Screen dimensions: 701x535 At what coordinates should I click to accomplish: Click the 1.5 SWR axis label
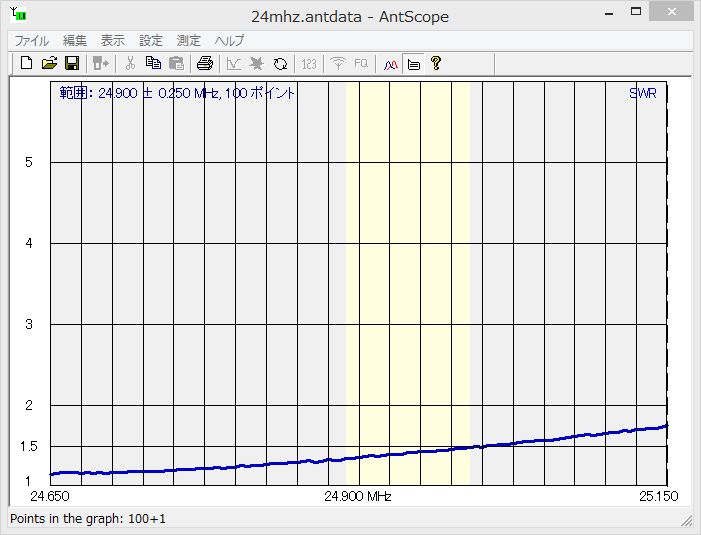(29, 446)
